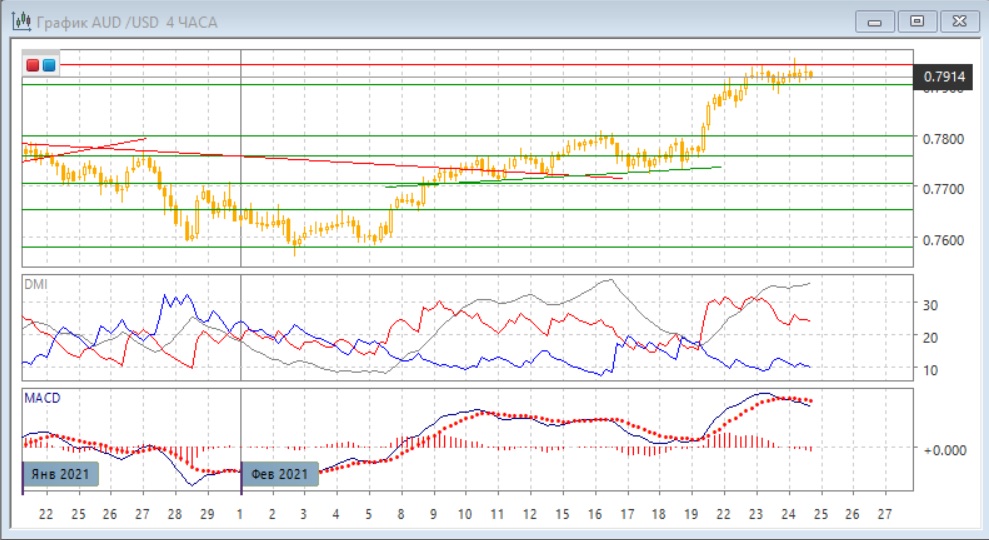Viewport: 989px width, 540px height.
Task: Click the 0.7700 level on price axis
Action: pyautogui.click(x=944, y=188)
